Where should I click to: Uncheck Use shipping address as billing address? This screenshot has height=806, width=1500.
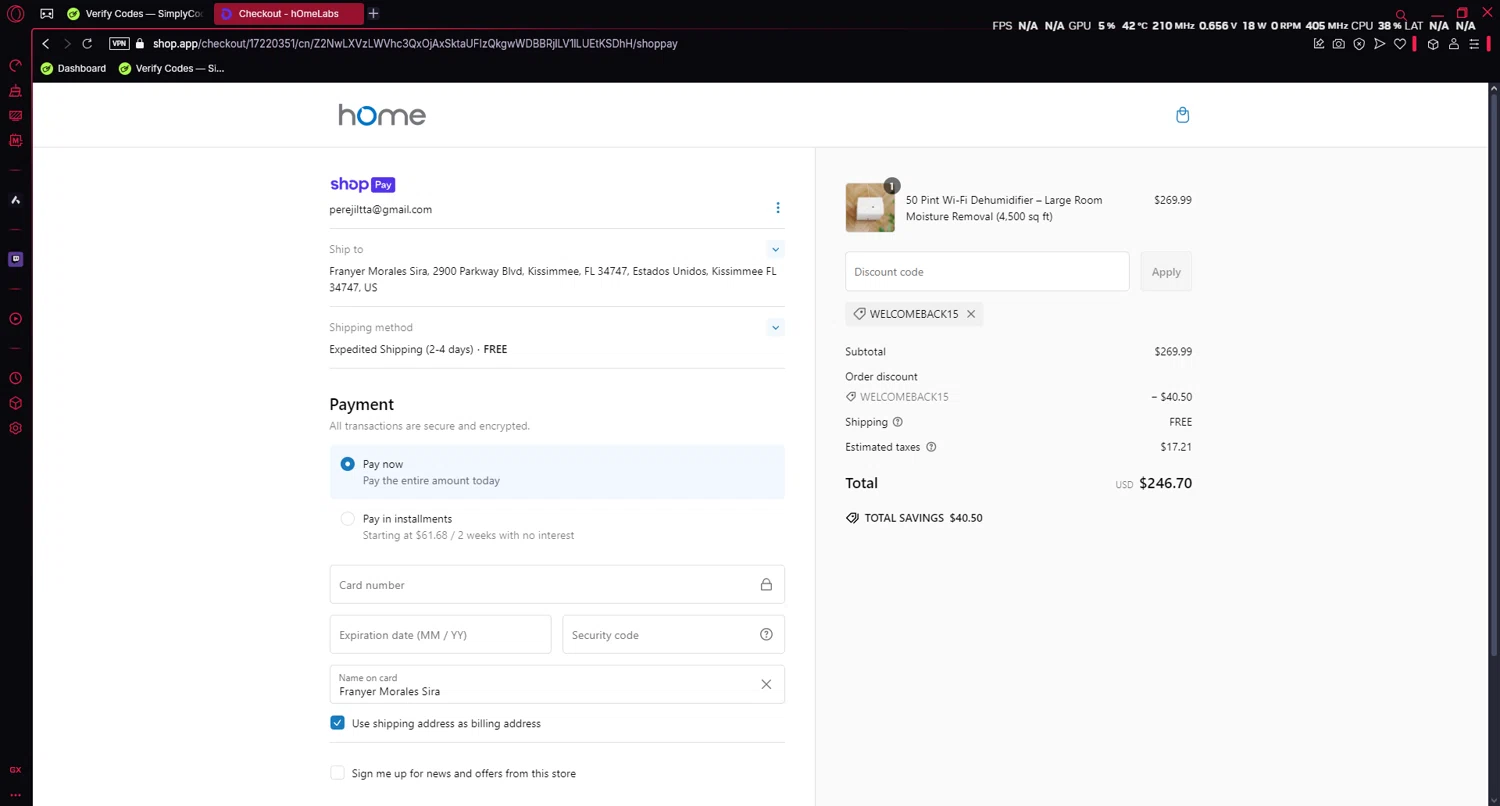click(x=337, y=723)
